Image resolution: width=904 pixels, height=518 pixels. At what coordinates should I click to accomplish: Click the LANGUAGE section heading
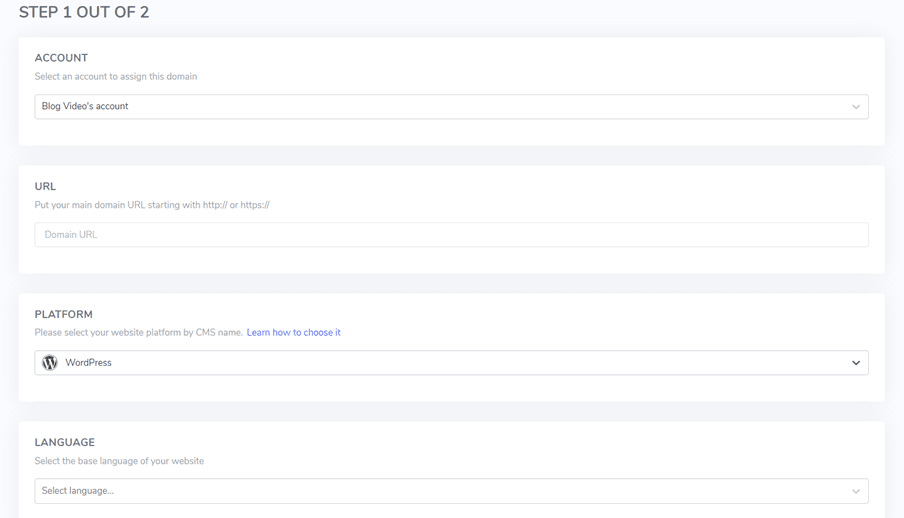coord(65,442)
